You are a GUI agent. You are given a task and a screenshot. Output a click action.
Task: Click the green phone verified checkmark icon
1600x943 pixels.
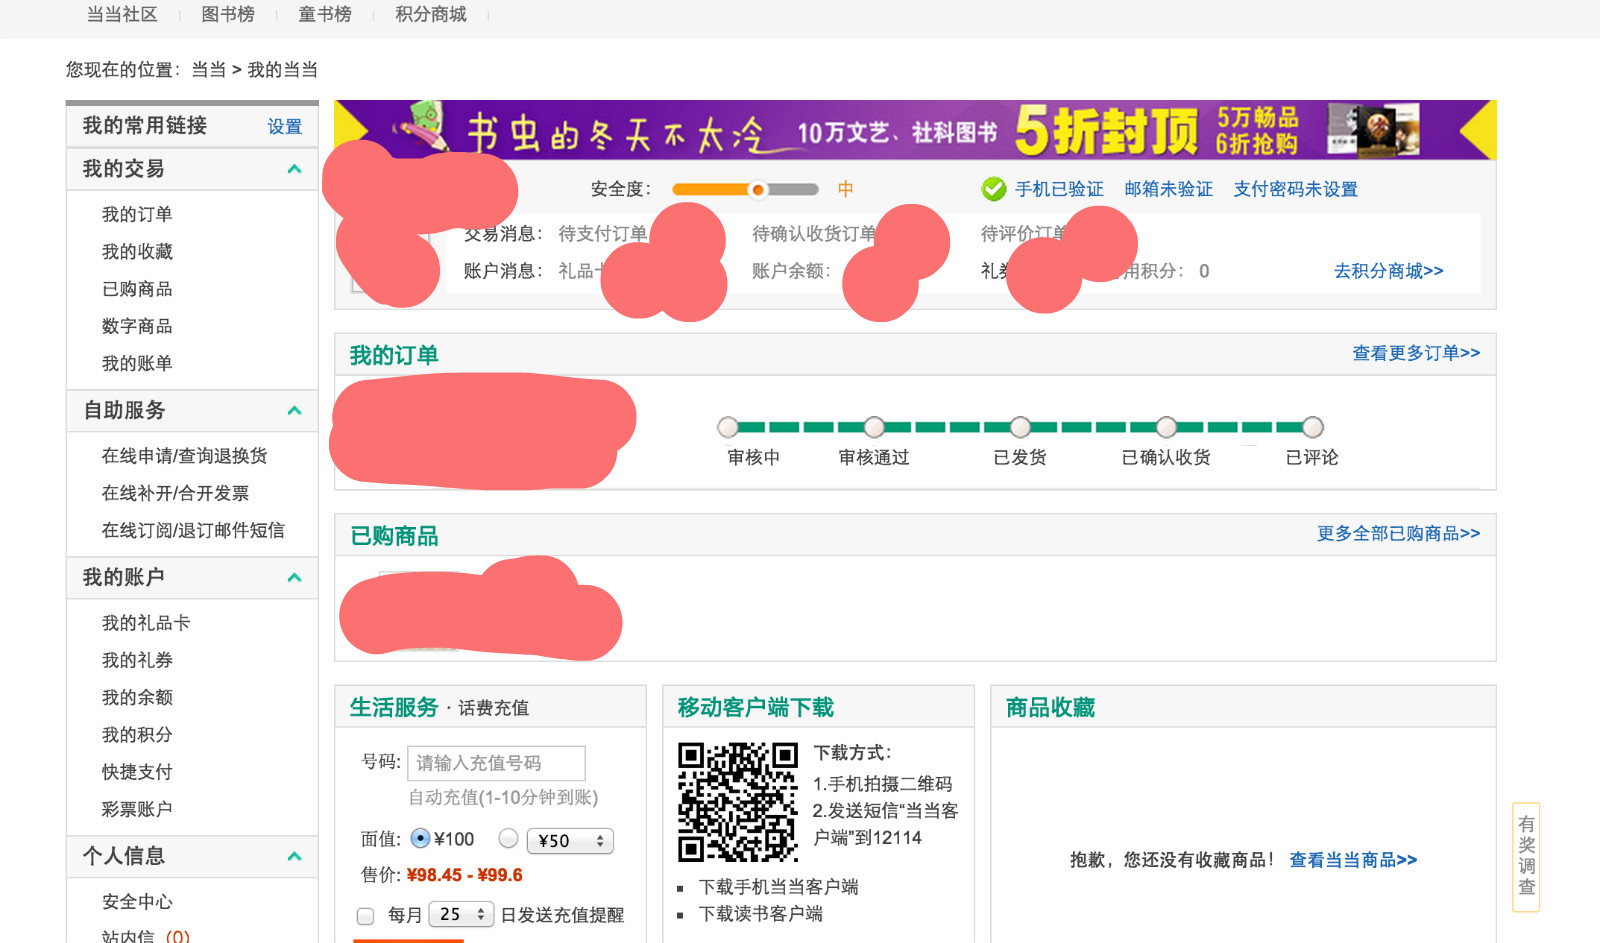[993, 189]
